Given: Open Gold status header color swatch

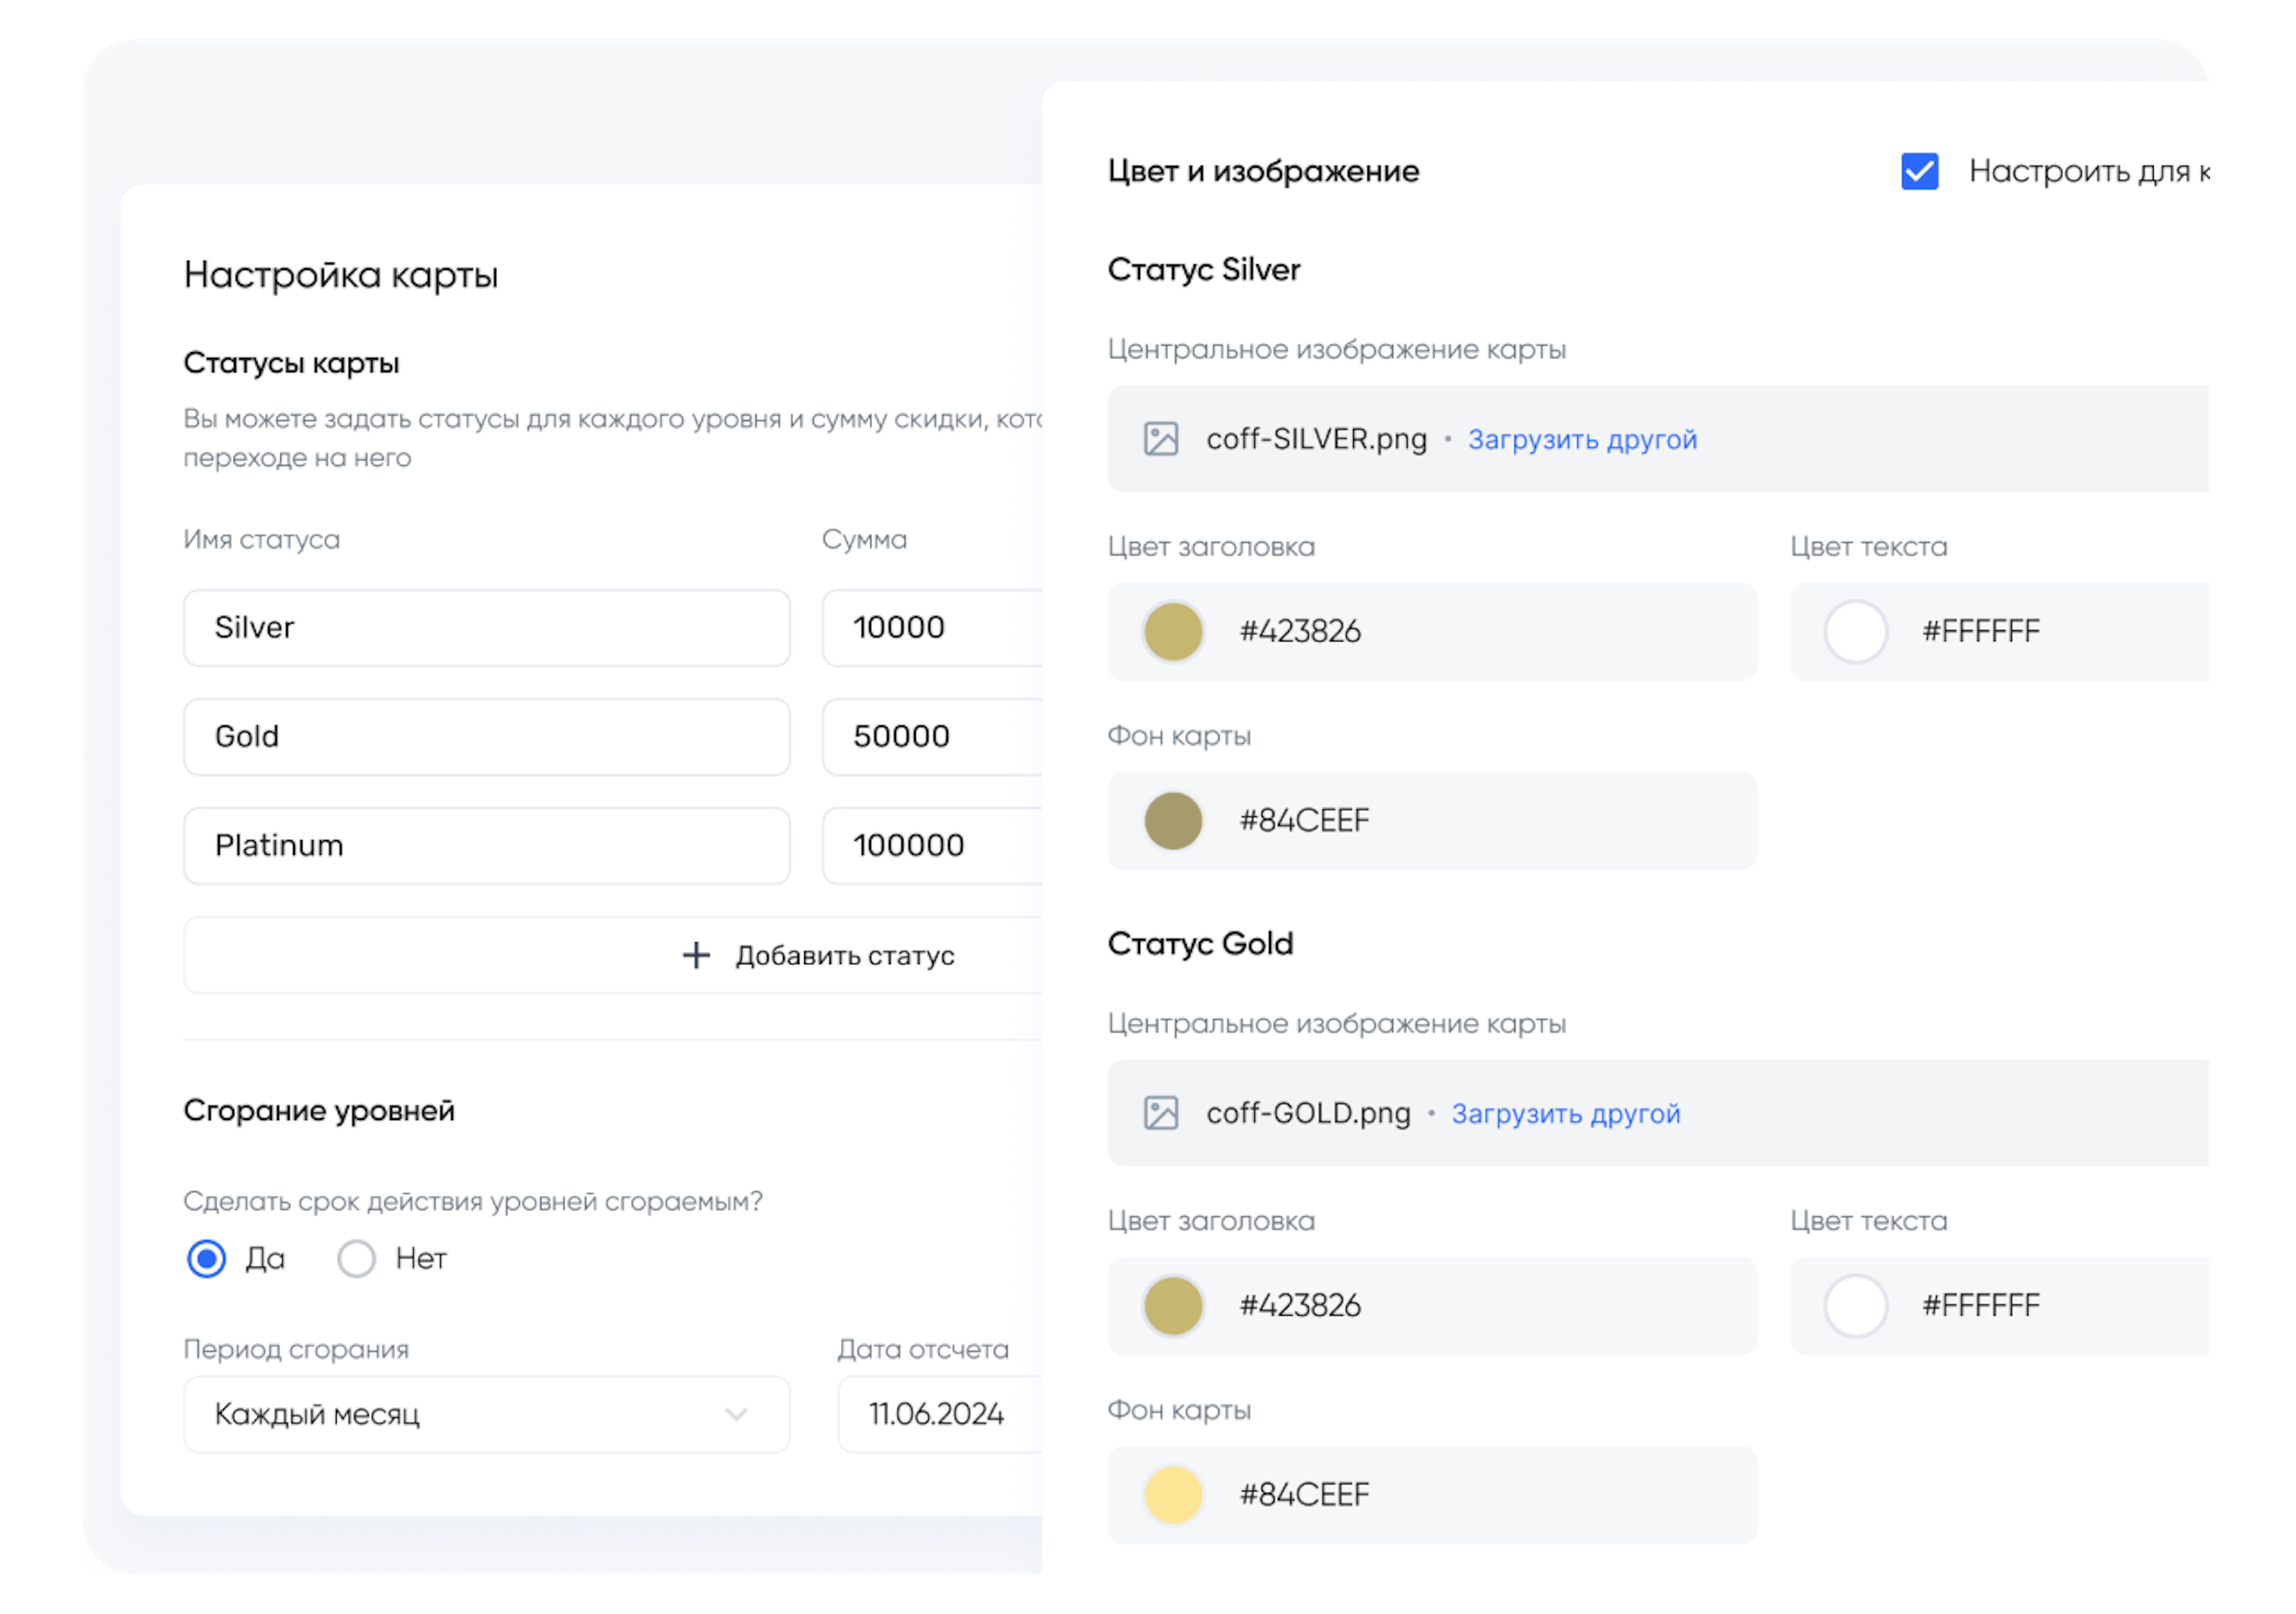Looking at the screenshot, I should [x=1173, y=1305].
